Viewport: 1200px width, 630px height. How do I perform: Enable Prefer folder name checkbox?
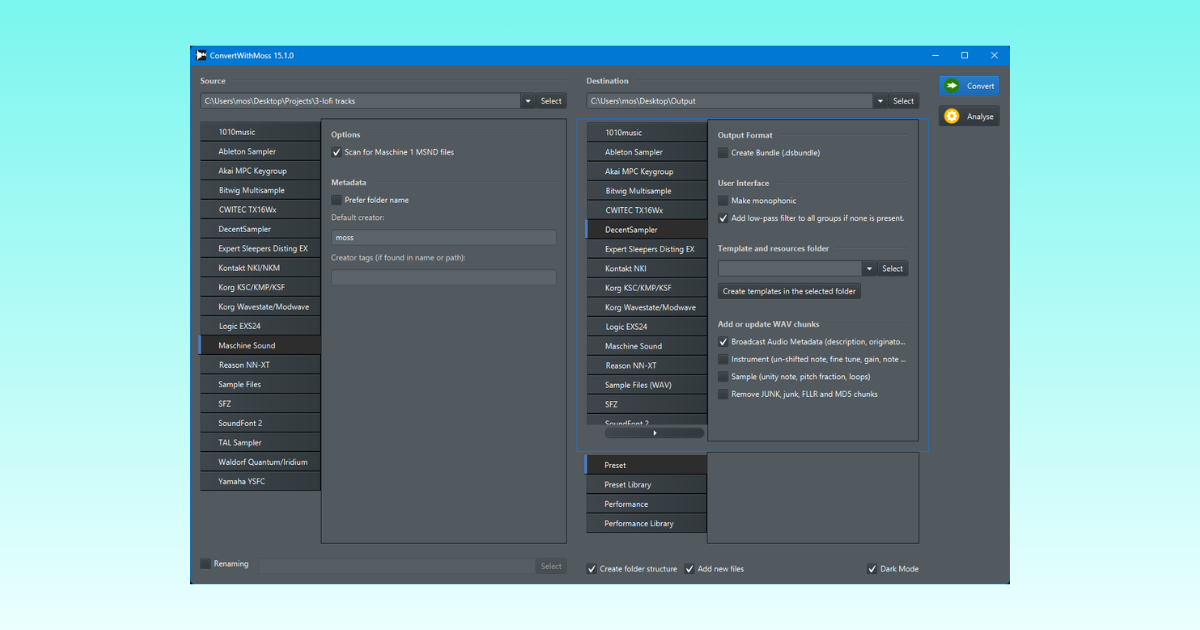[336, 200]
